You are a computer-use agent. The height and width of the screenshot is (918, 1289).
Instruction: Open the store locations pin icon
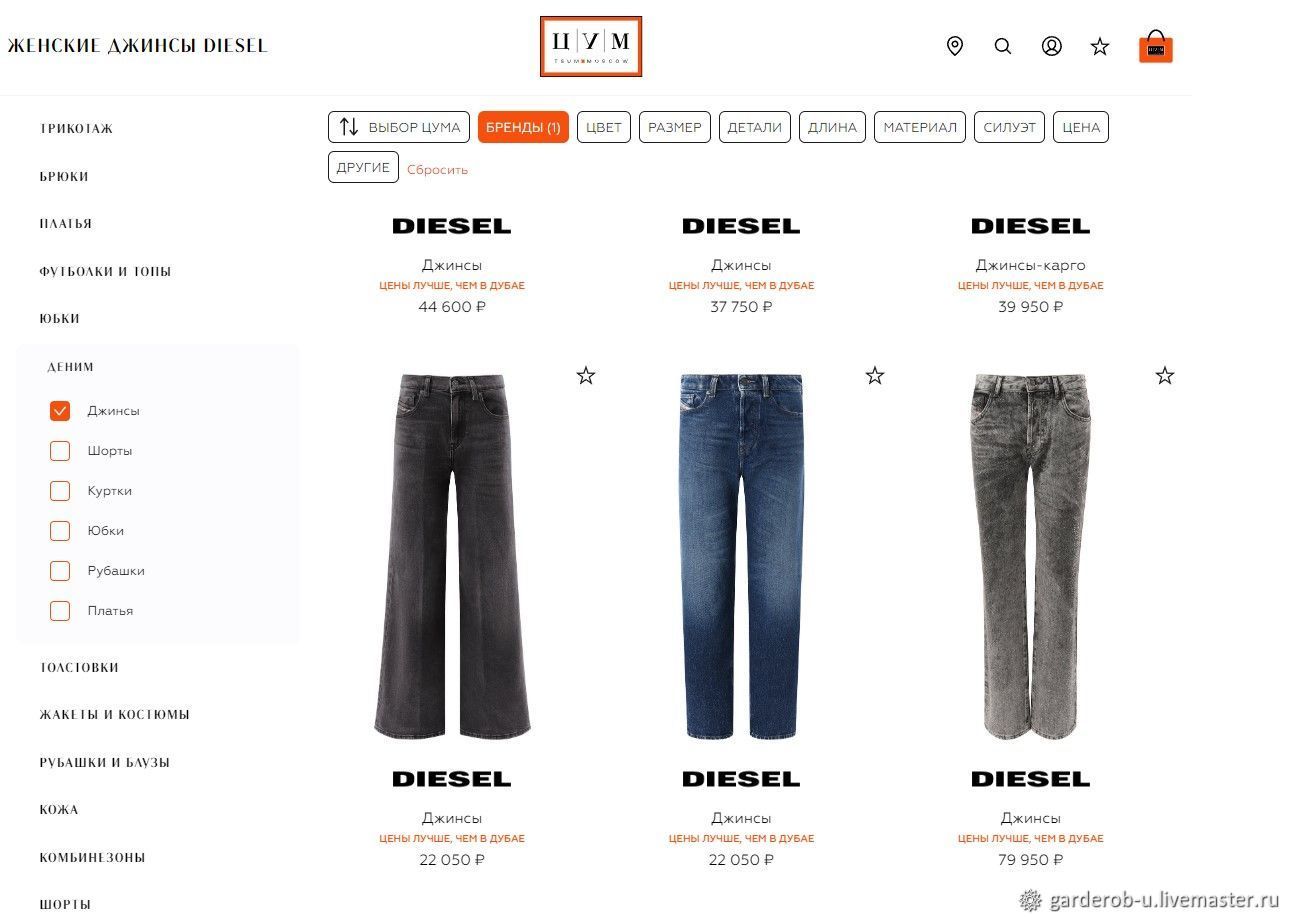click(x=955, y=46)
